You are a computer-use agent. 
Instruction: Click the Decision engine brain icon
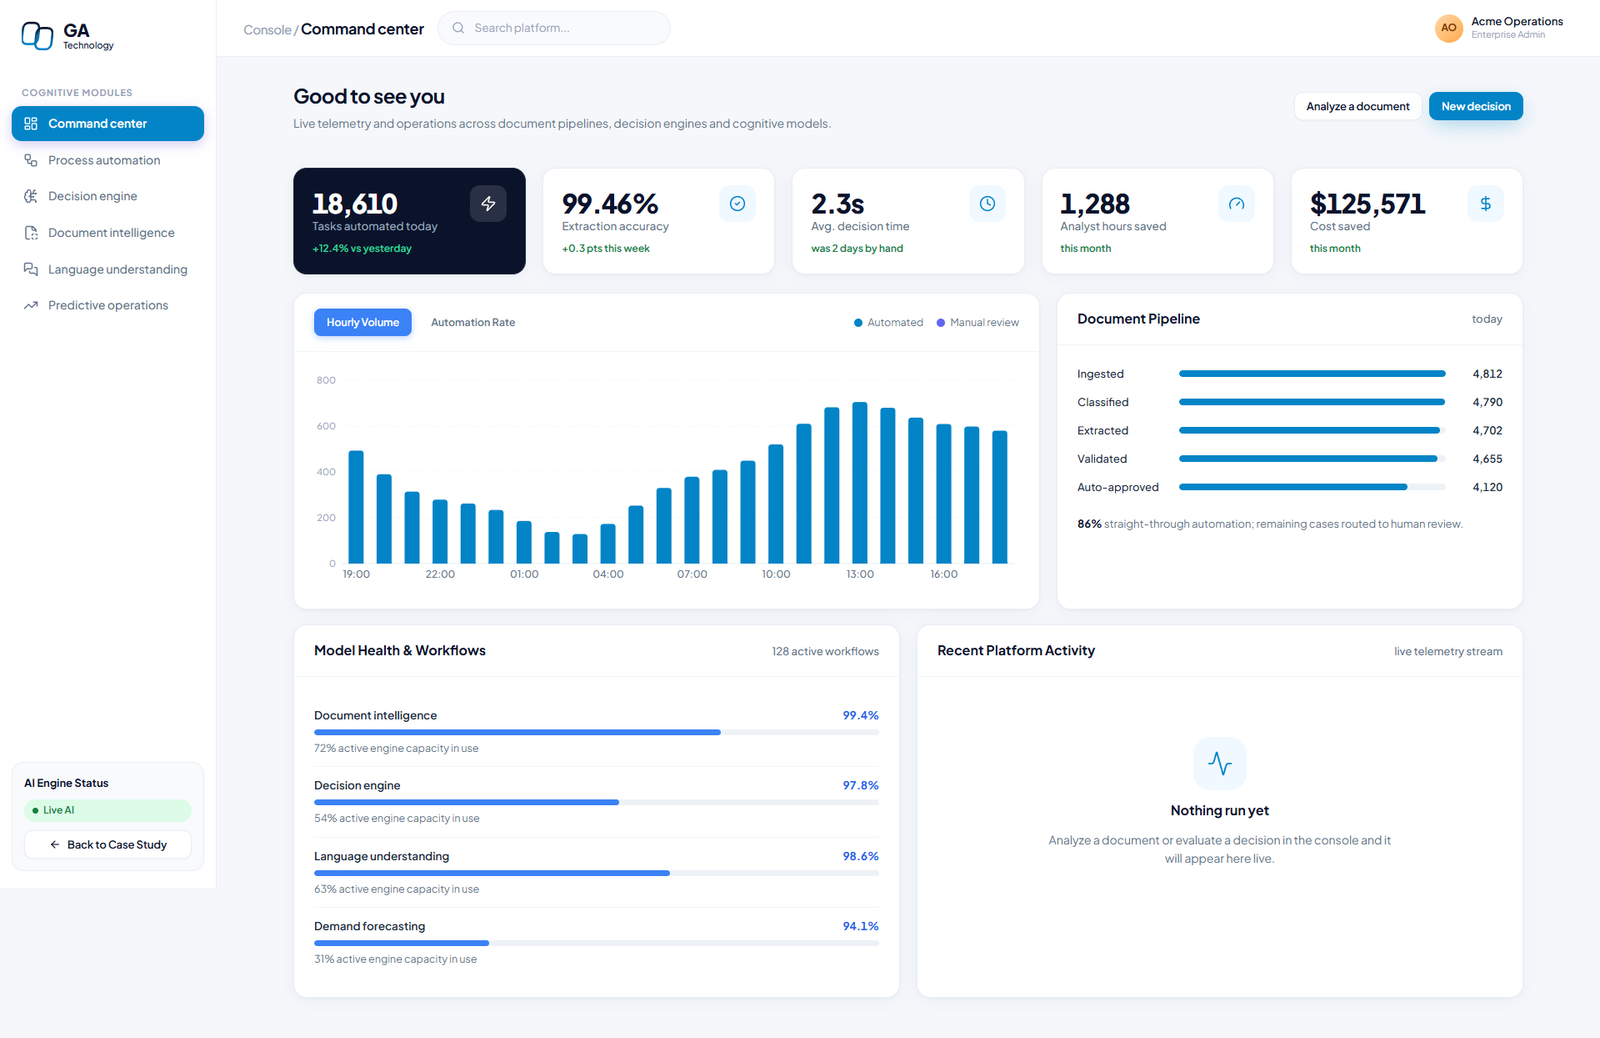point(31,196)
